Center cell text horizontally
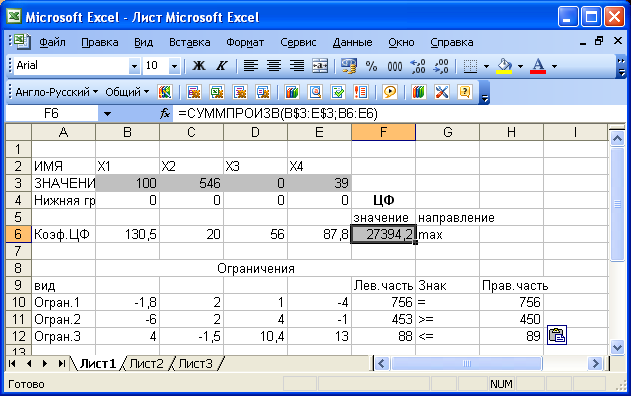This screenshot has width=631, height=396. point(274,66)
